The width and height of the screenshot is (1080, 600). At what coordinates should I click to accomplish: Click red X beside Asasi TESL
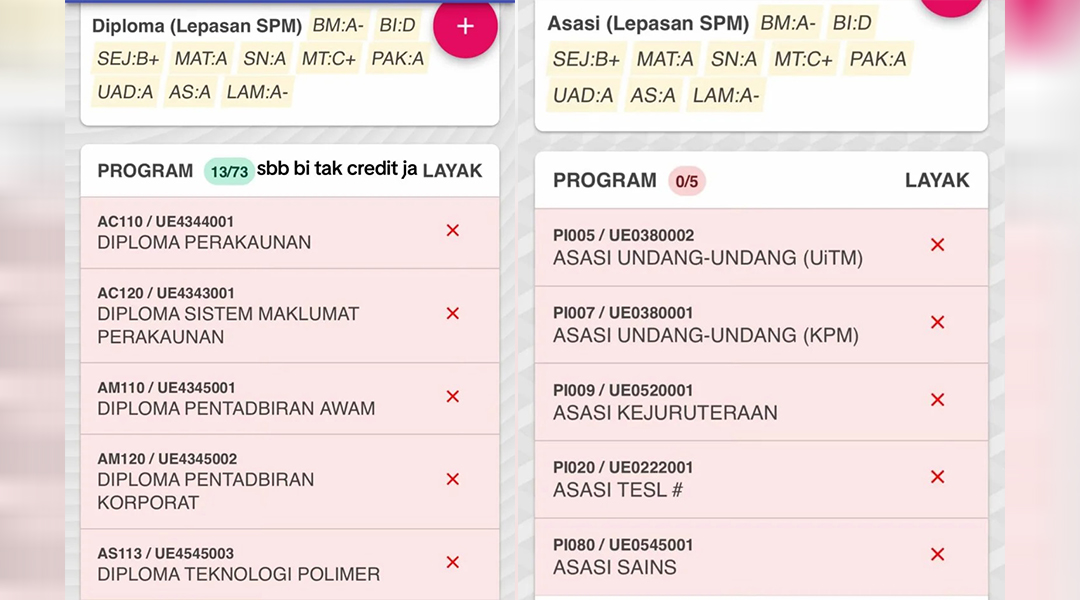tap(937, 477)
